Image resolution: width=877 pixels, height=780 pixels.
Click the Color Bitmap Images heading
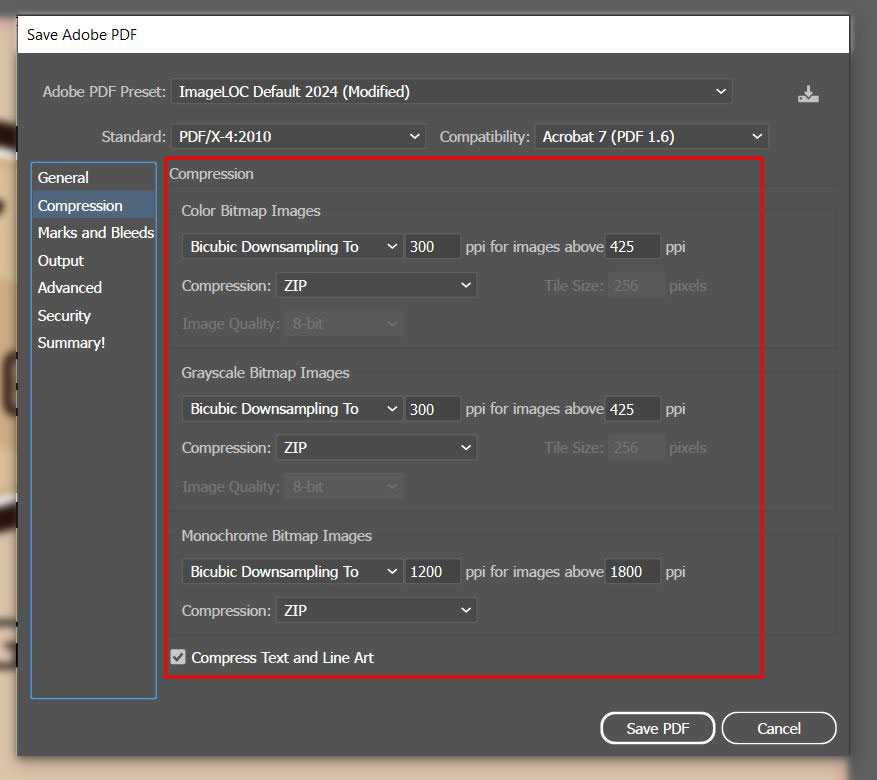(x=251, y=211)
